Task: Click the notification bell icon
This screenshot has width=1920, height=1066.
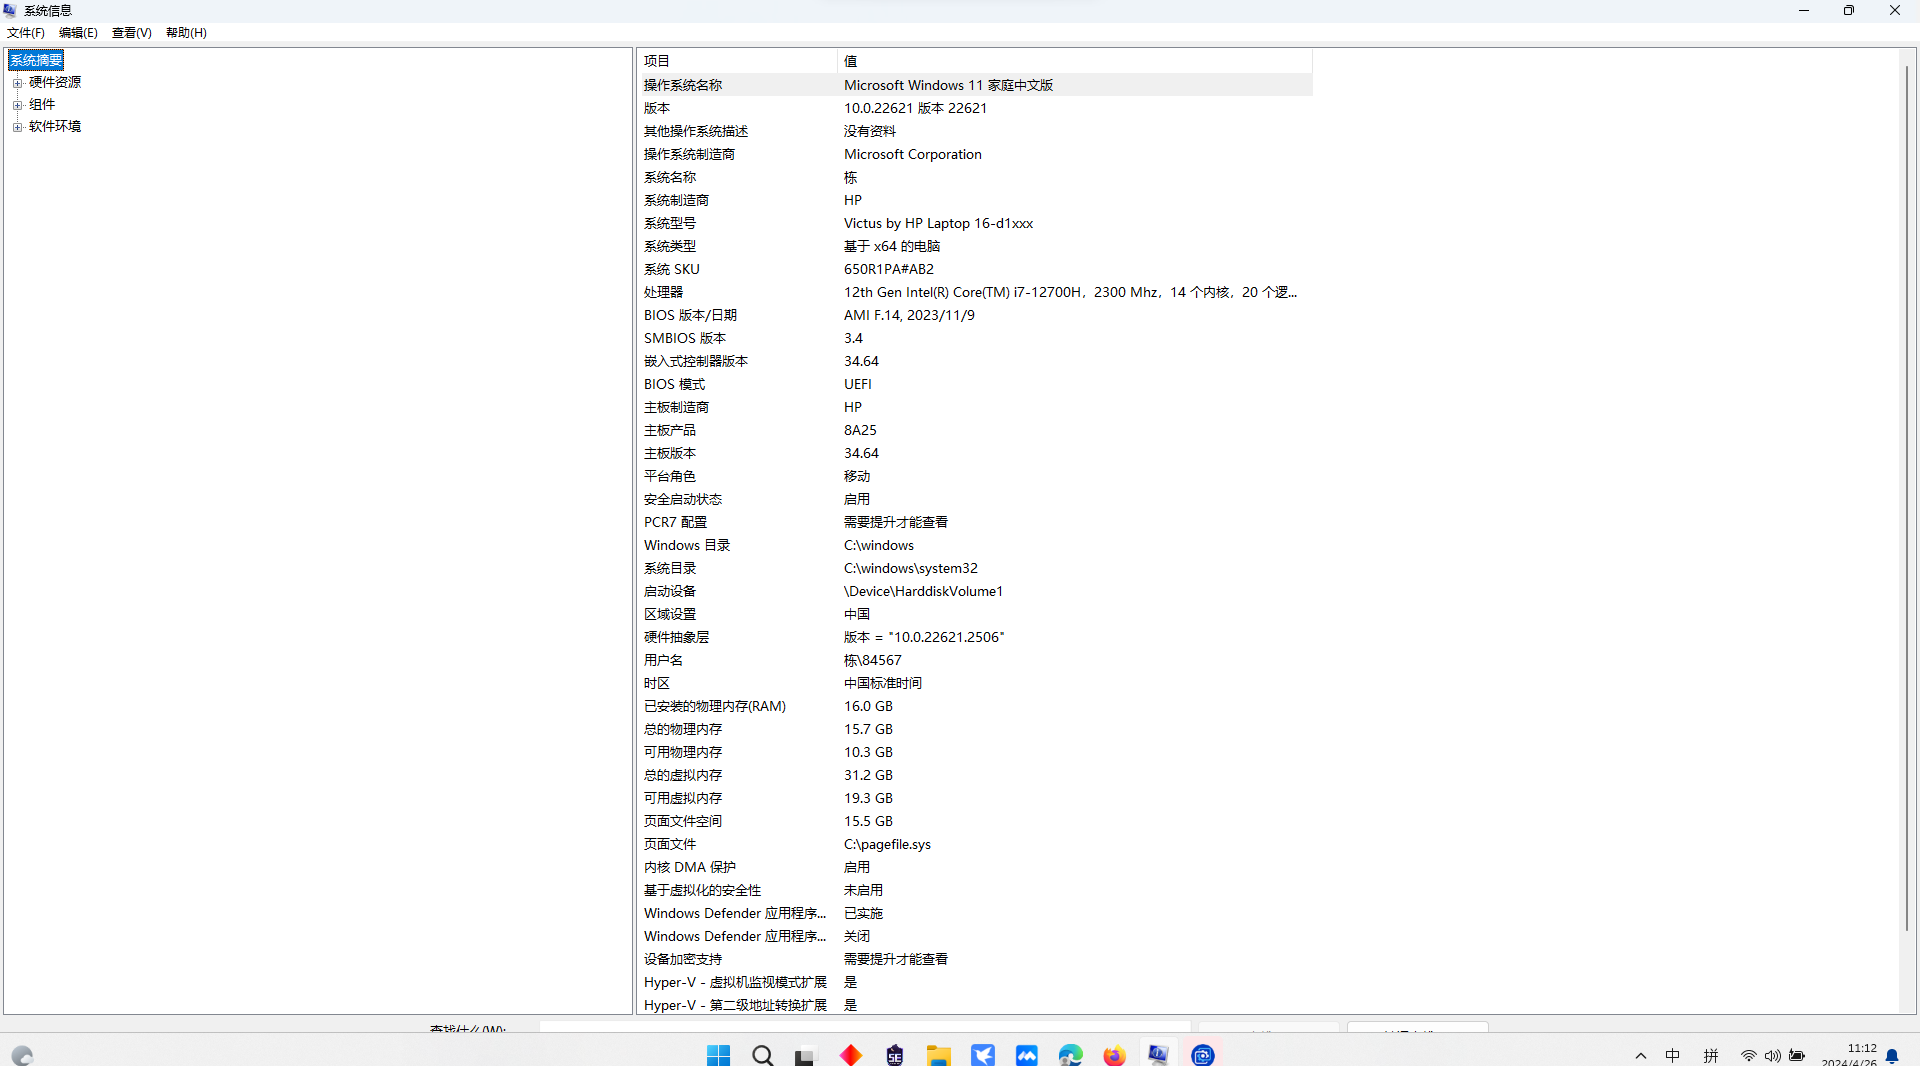Action: coord(1892,1056)
